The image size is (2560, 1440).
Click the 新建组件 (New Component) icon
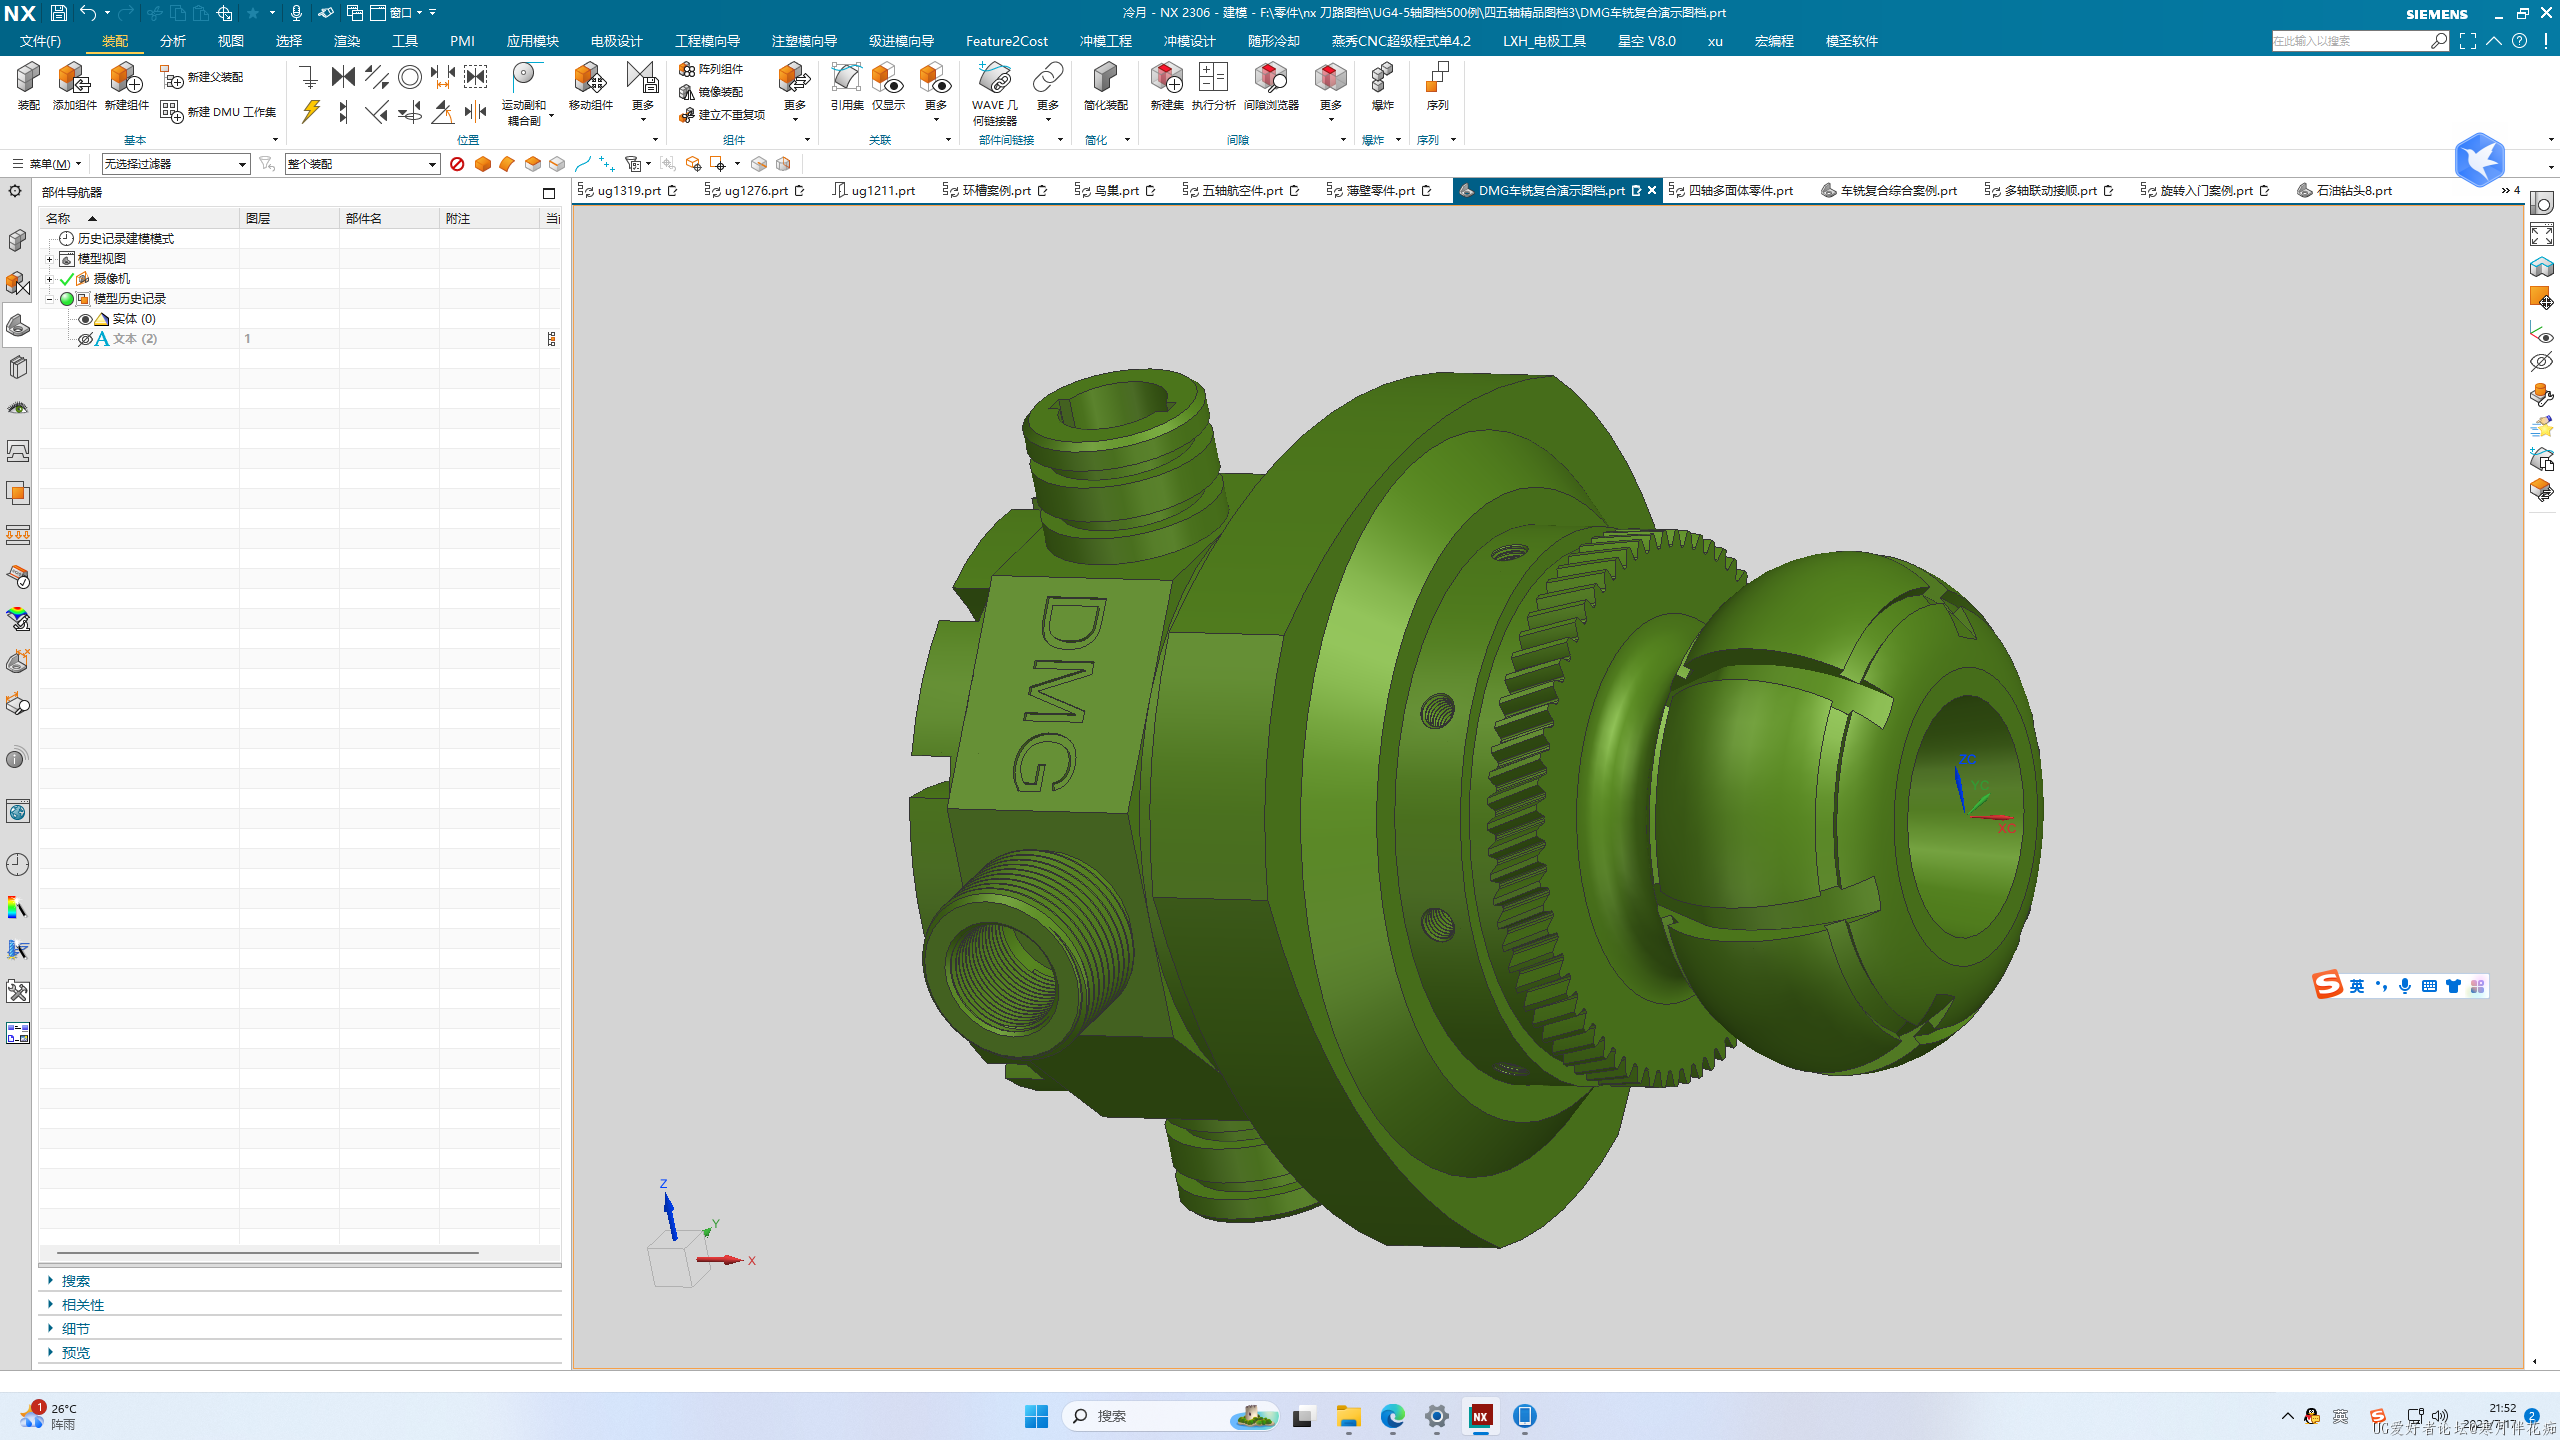(x=126, y=86)
